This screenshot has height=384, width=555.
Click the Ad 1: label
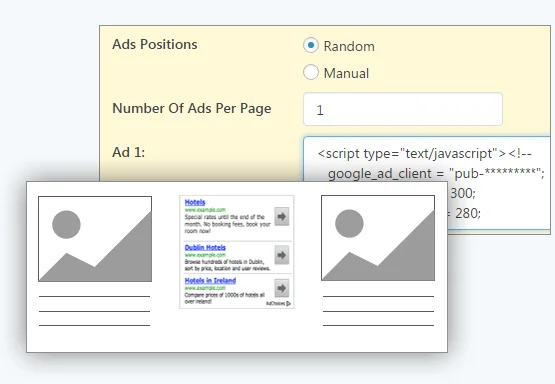click(x=128, y=152)
